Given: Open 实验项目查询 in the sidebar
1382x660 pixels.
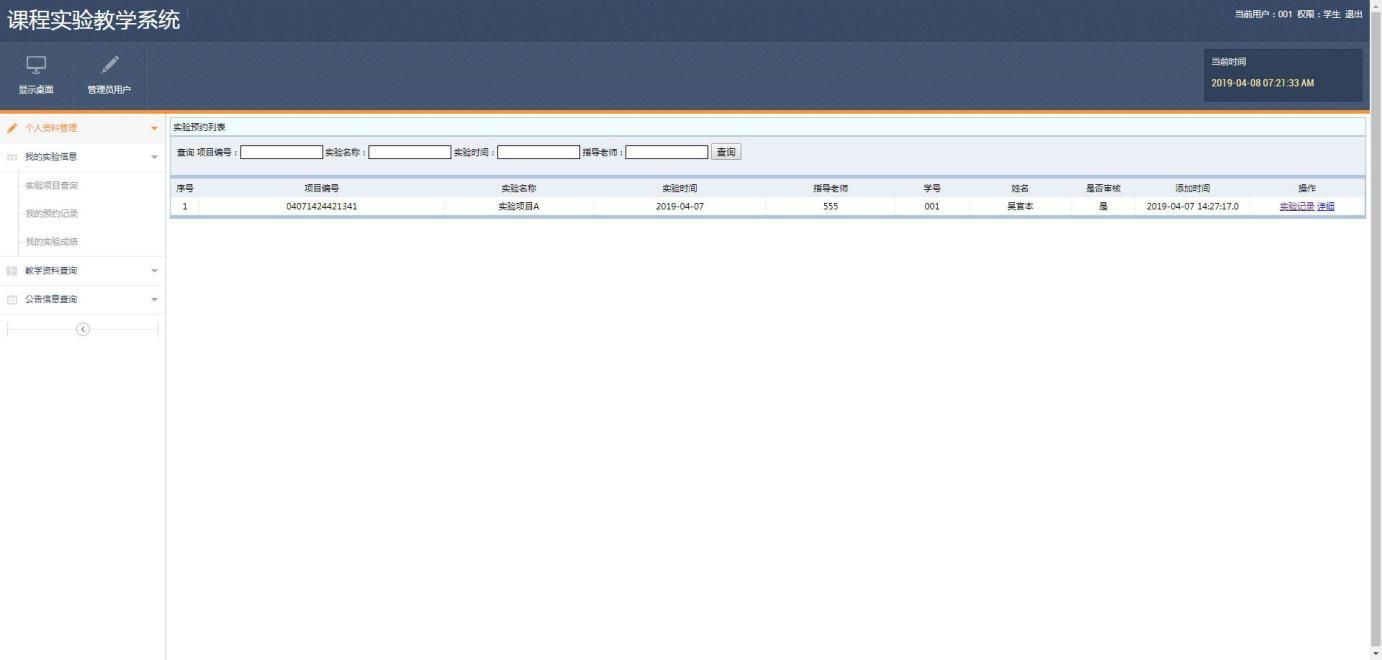Looking at the screenshot, I should (51, 186).
